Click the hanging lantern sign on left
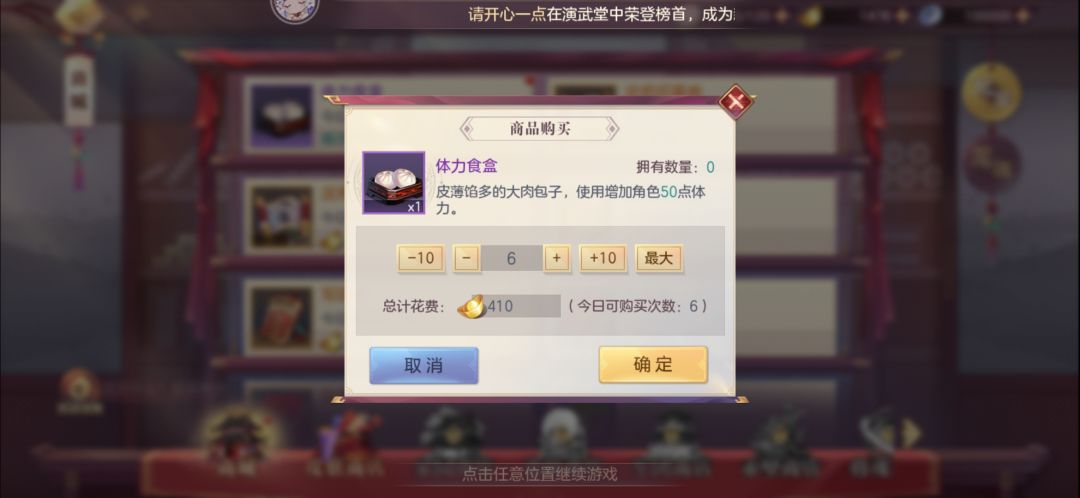Screen dimensions: 1080x498 click(79, 90)
